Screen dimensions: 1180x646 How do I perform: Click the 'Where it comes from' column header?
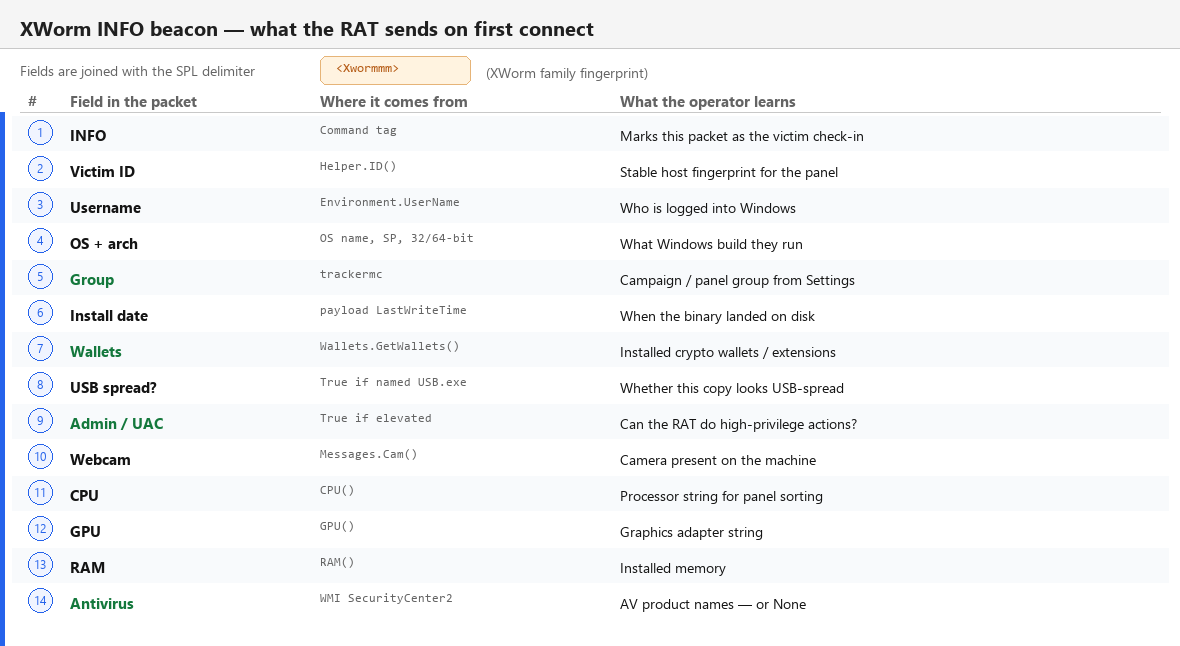point(394,102)
